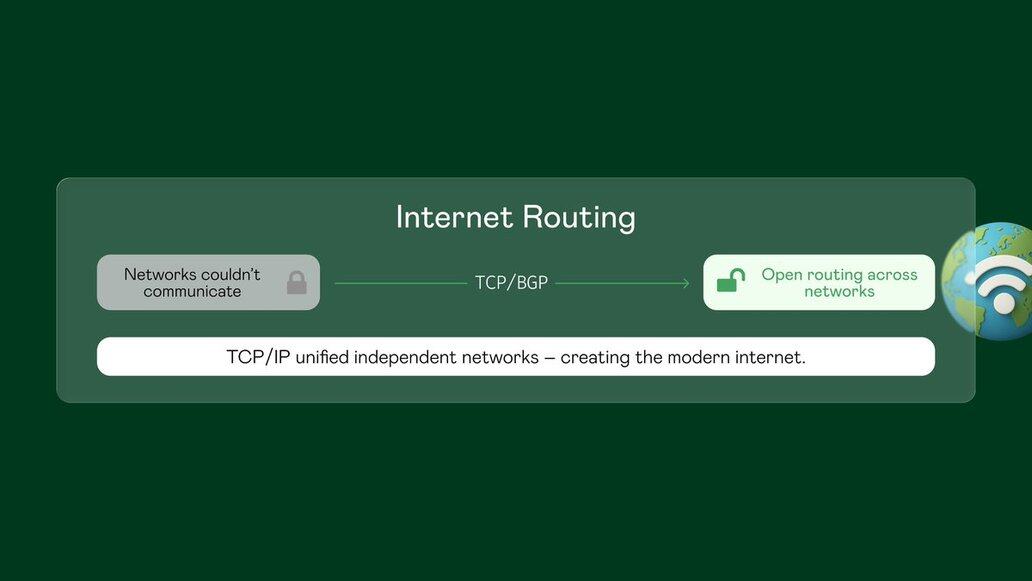Select the word Routing in the title

tap(580, 218)
